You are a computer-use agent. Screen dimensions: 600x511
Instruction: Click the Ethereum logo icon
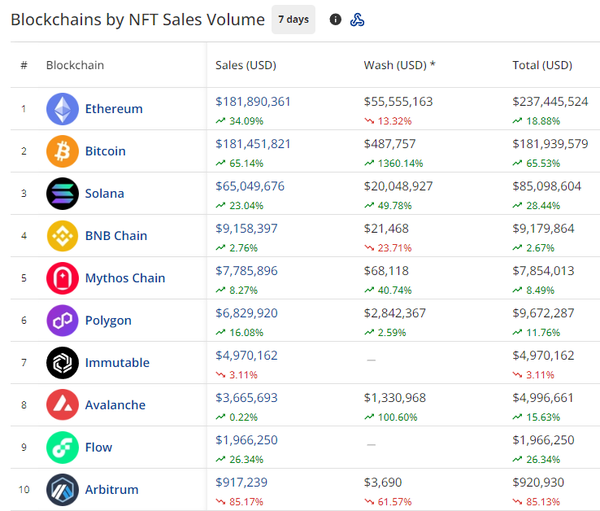point(62,109)
